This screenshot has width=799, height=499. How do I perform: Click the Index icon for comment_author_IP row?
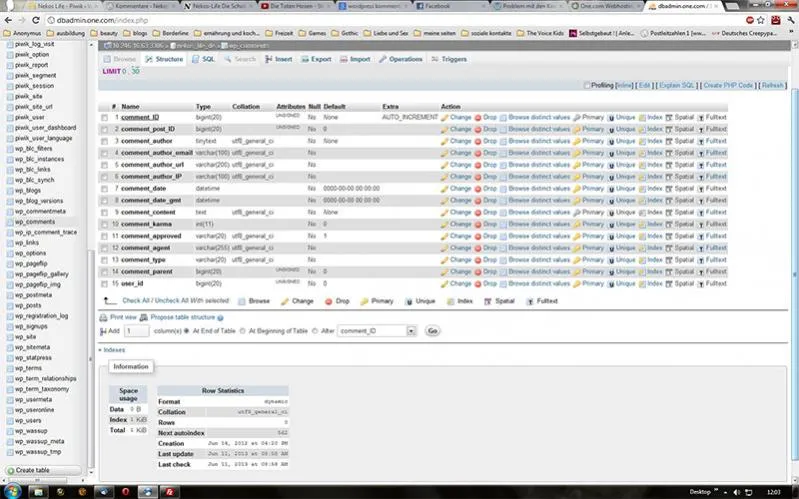pyautogui.click(x=642, y=177)
